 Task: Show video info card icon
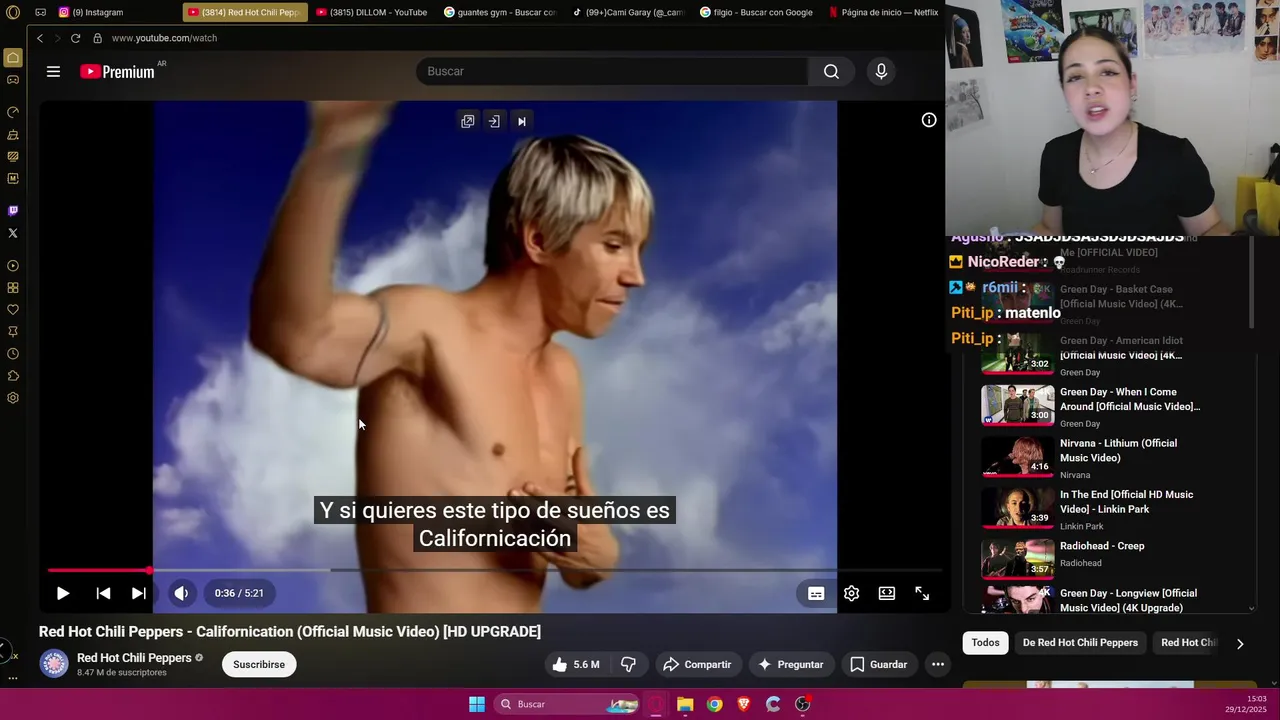[929, 120]
